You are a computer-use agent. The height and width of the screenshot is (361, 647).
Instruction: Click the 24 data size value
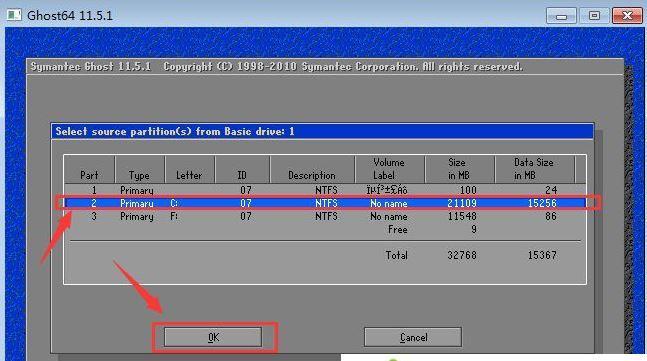pos(550,190)
